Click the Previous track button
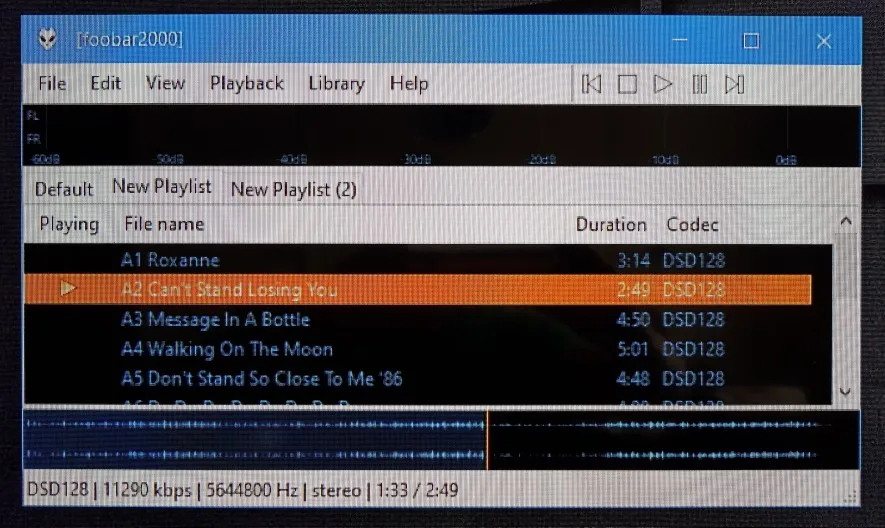This screenshot has height=528, width=885. pos(591,84)
